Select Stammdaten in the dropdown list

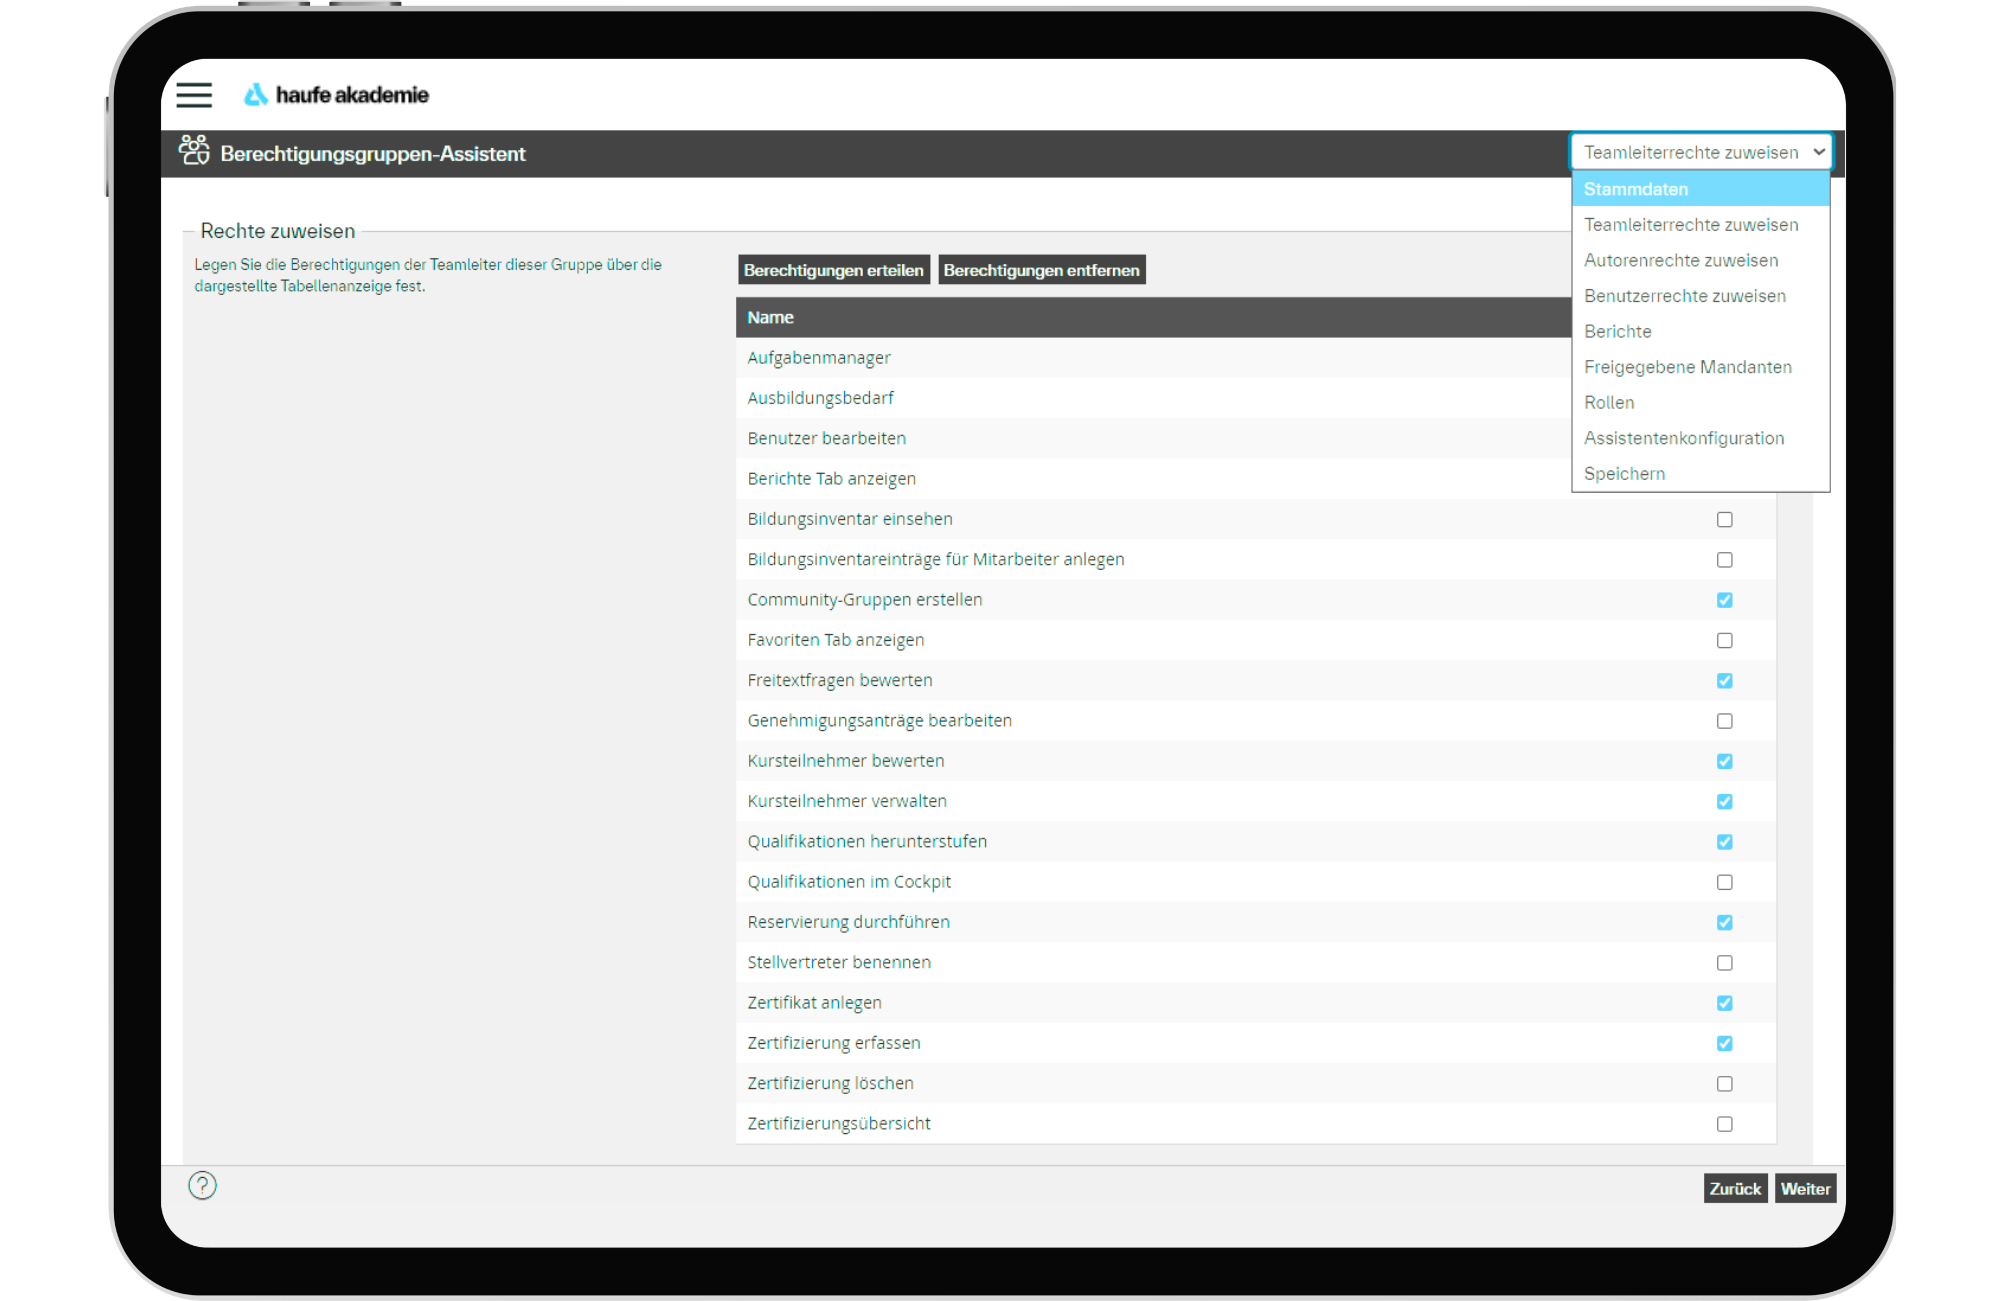1701,189
